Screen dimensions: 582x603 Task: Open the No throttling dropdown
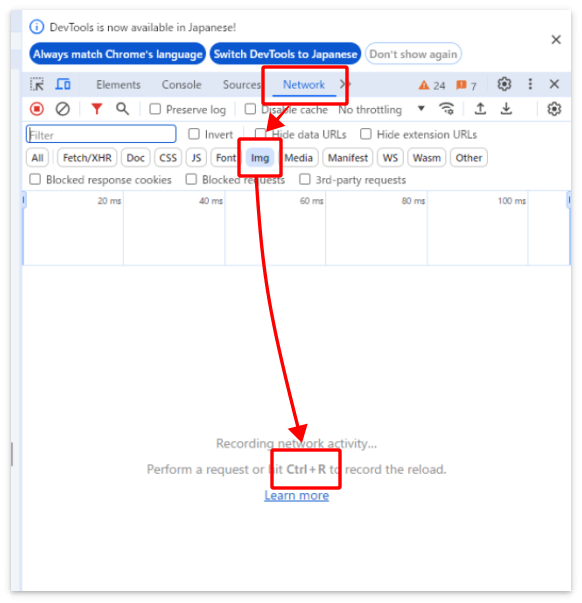pyautogui.click(x=382, y=110)
